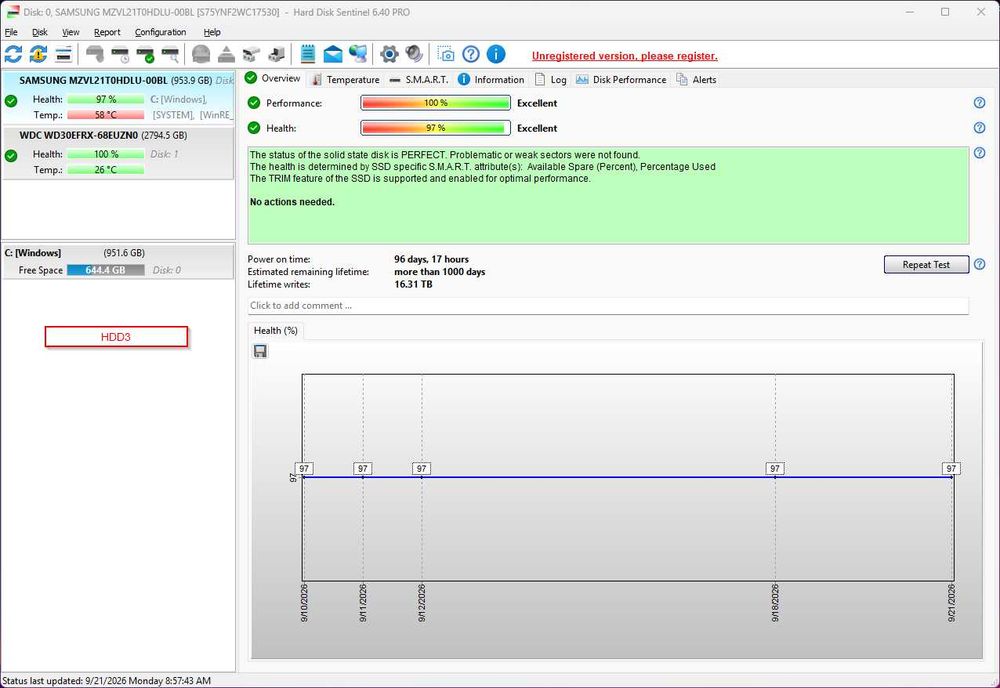Click the disk with clock toolbar icon

tap(120, 54)
